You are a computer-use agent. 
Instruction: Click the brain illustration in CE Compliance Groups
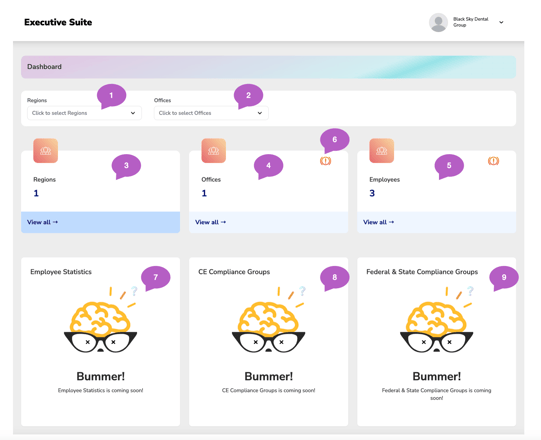pos(268,319)
